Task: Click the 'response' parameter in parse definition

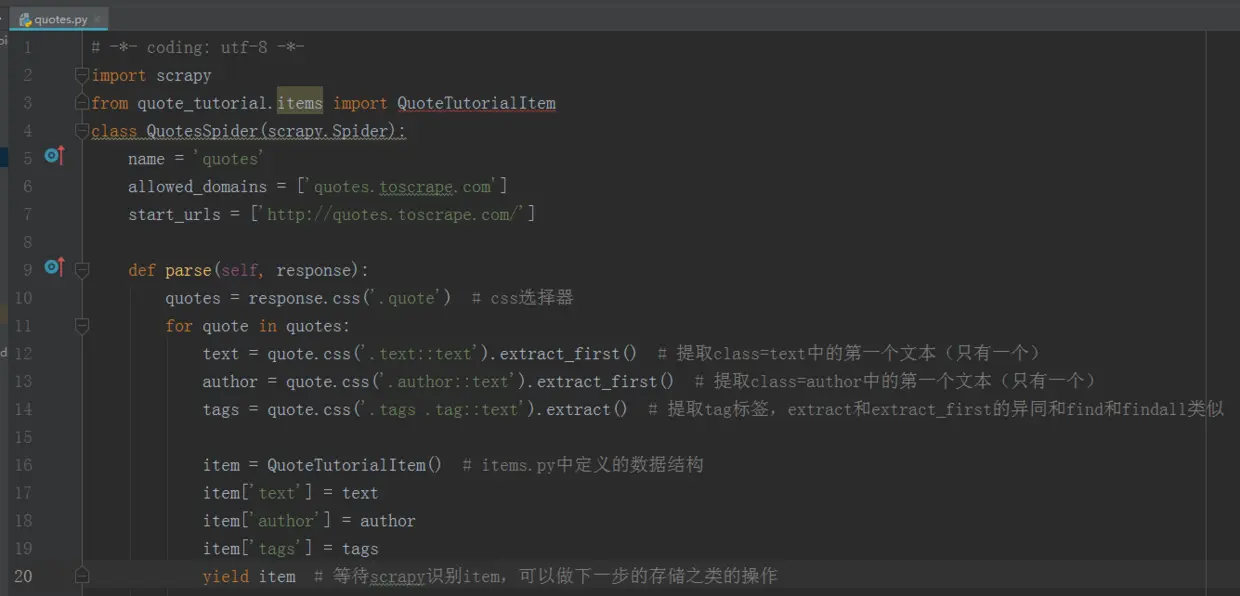Action: point(313,270)
